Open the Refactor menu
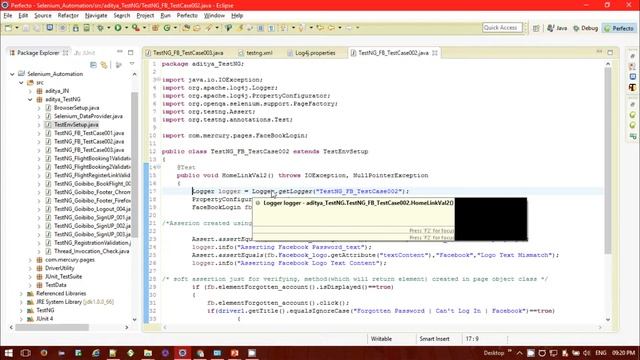The image size is (640, 360). point(68,16)
